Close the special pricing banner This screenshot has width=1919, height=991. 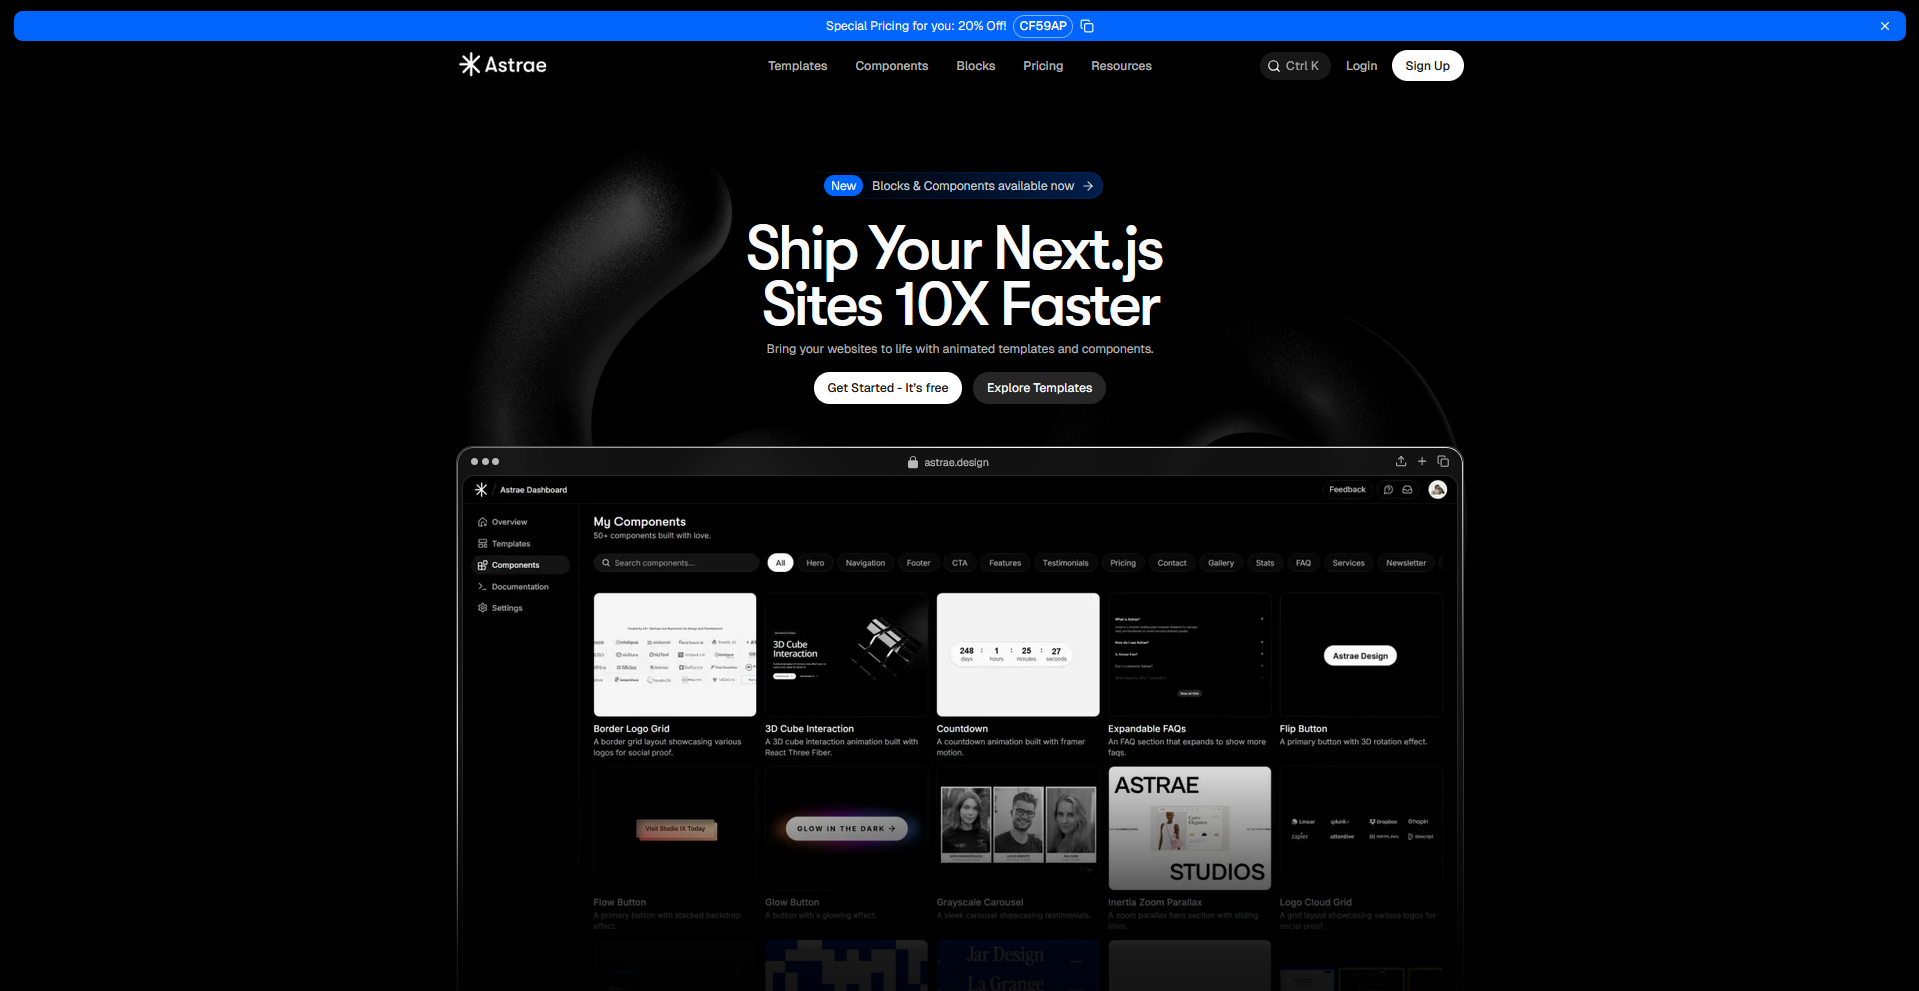click(x=1884, y=26)
